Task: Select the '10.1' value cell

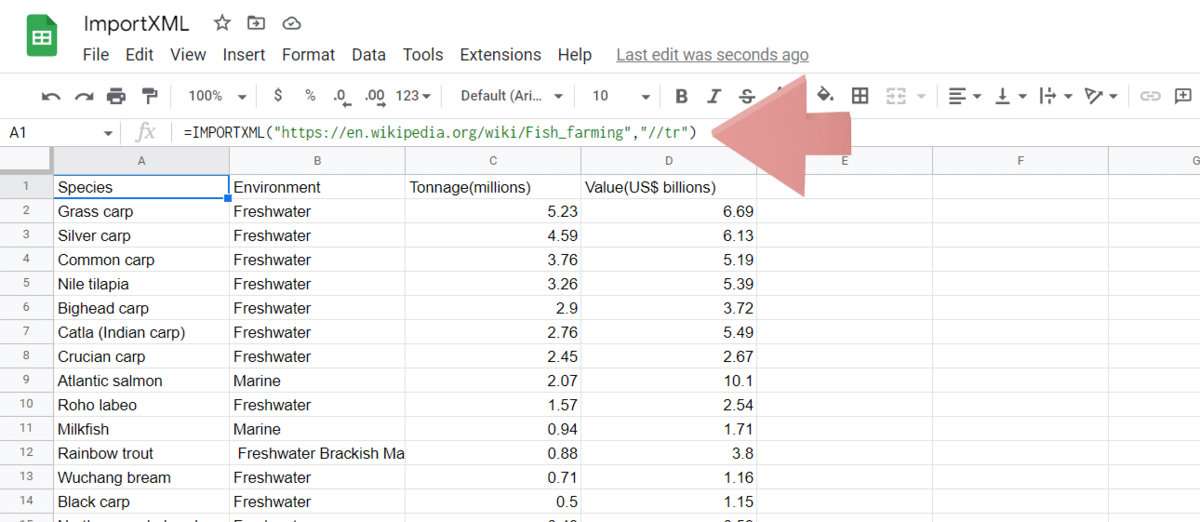Action: [x=669, y=381]
